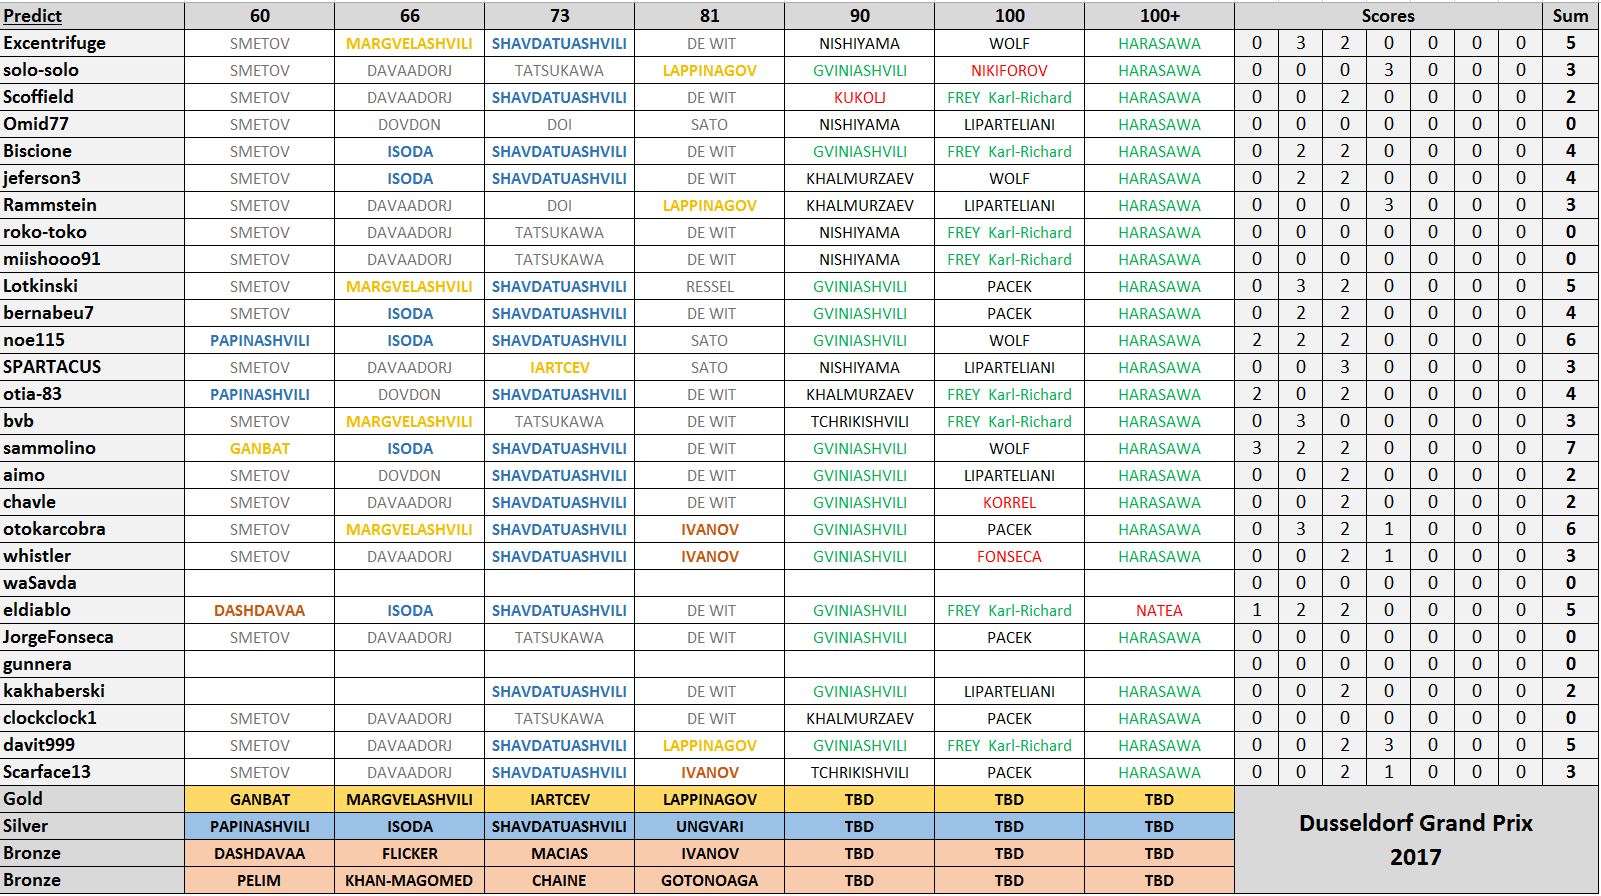1601x896 pixels.
Task: Select the PELIM bronze medal cell
Action: pyautogui.click(x=260, y=880)
